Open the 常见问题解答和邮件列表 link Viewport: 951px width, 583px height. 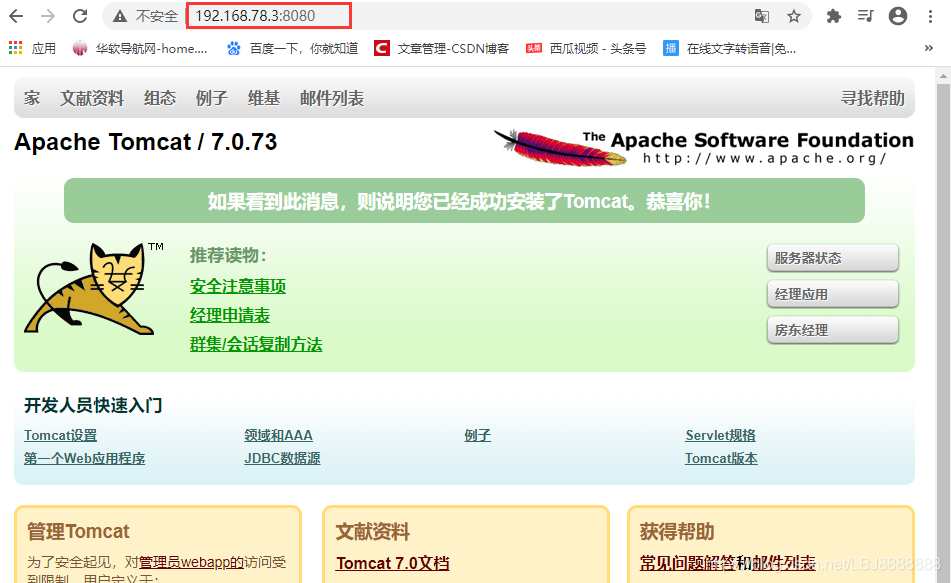[x=728, y=564]
